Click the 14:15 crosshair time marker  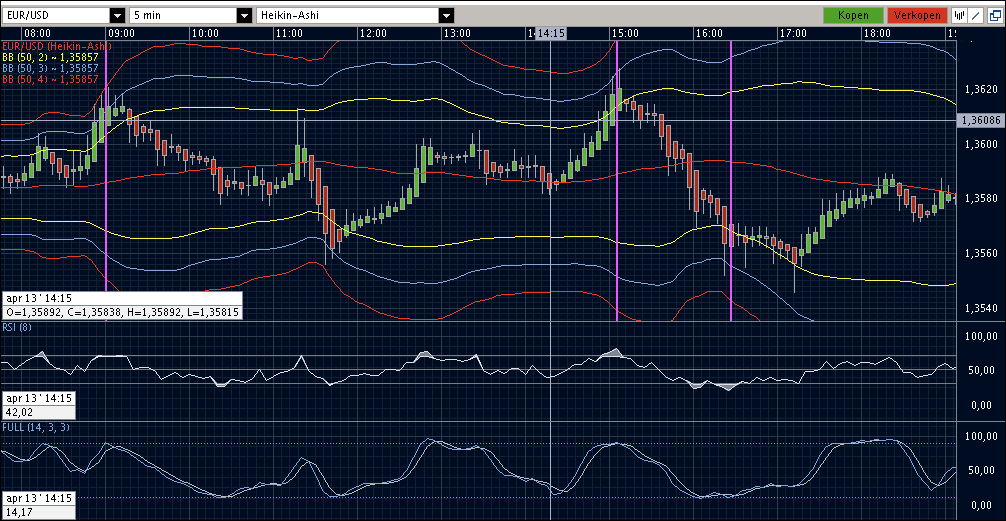tap(550, 33)
